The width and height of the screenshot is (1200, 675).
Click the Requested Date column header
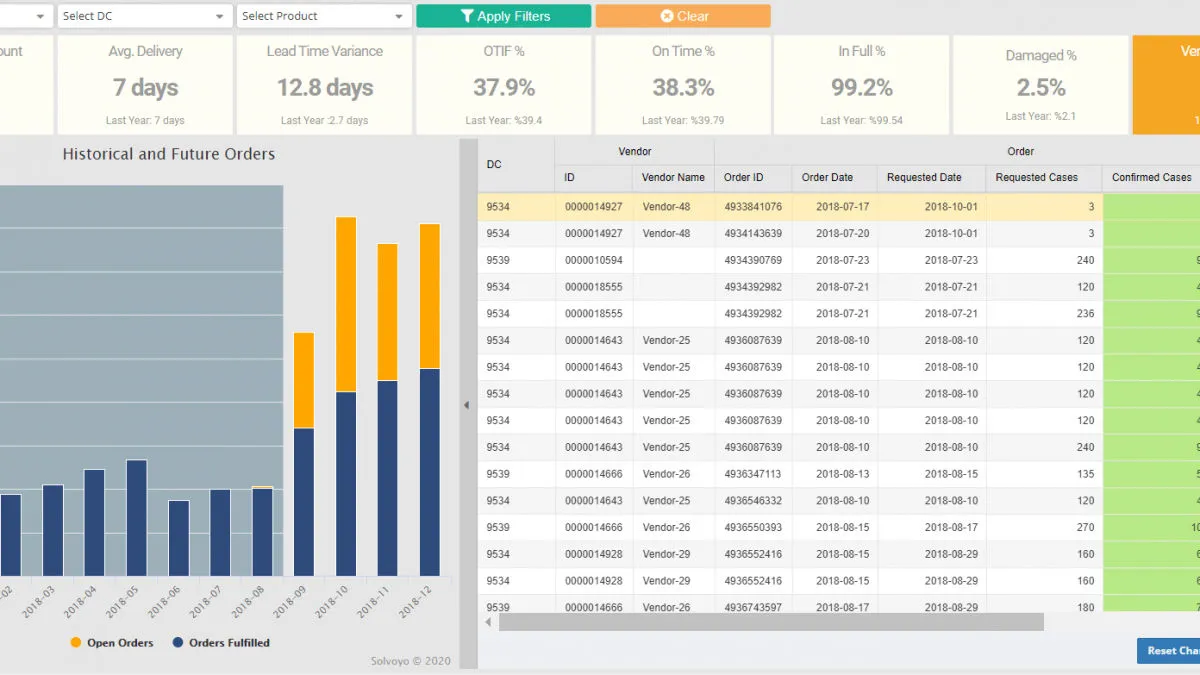(924, 177)
